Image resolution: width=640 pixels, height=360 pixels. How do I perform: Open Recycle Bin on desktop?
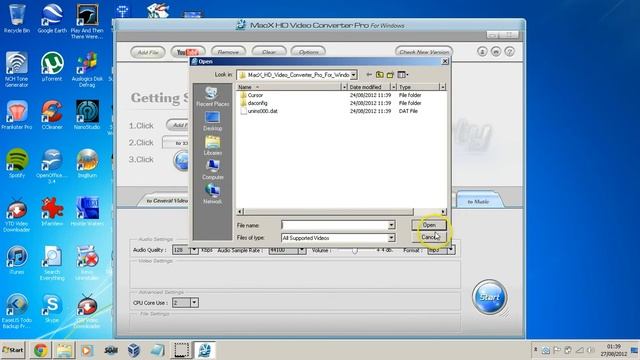coord(17,19)
